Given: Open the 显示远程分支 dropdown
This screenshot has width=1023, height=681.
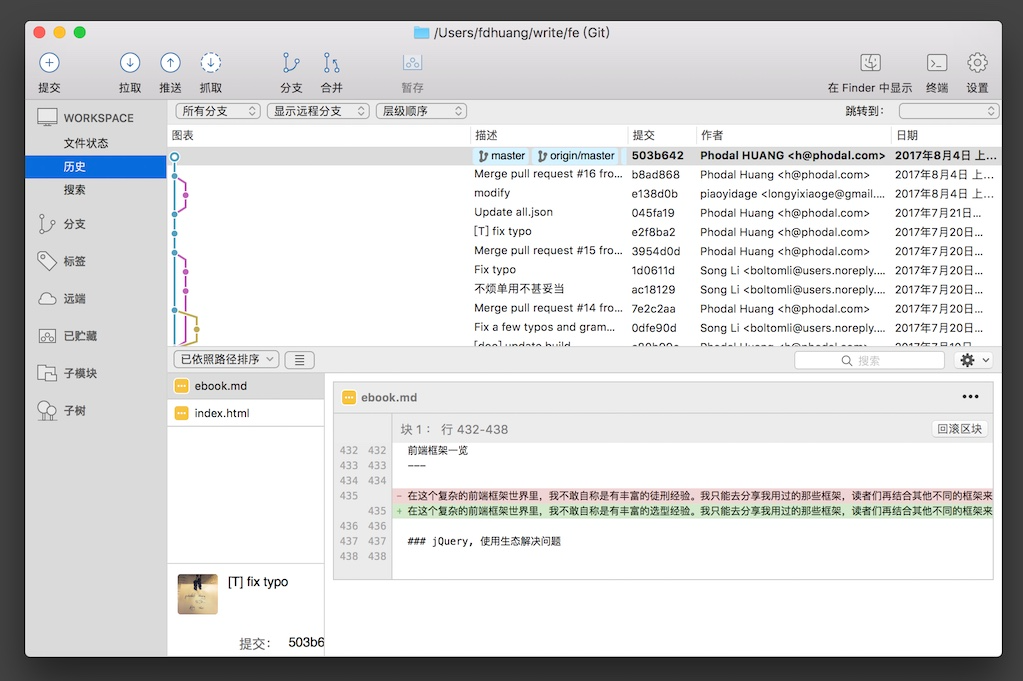Looking at the screenshot, I should (317, 111).
